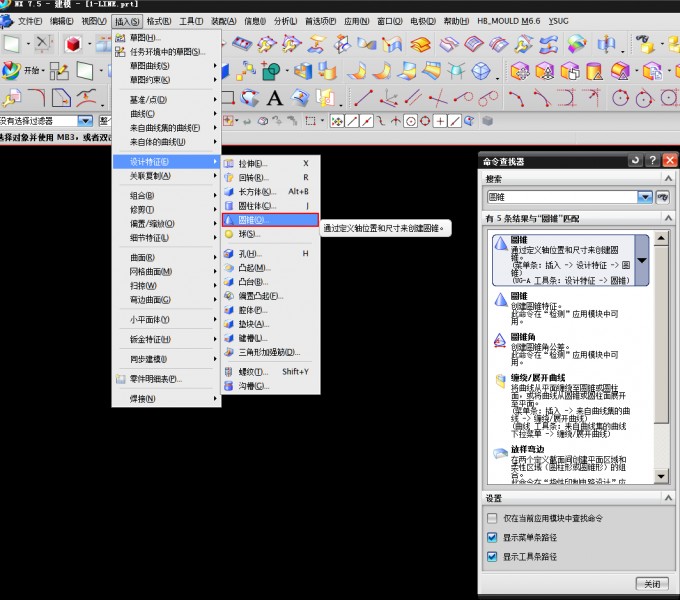Image resolution: width=680 pixels, height=600 pixels.
Task: Click the binoculars button beside search field
Action: tap(663, 197)
